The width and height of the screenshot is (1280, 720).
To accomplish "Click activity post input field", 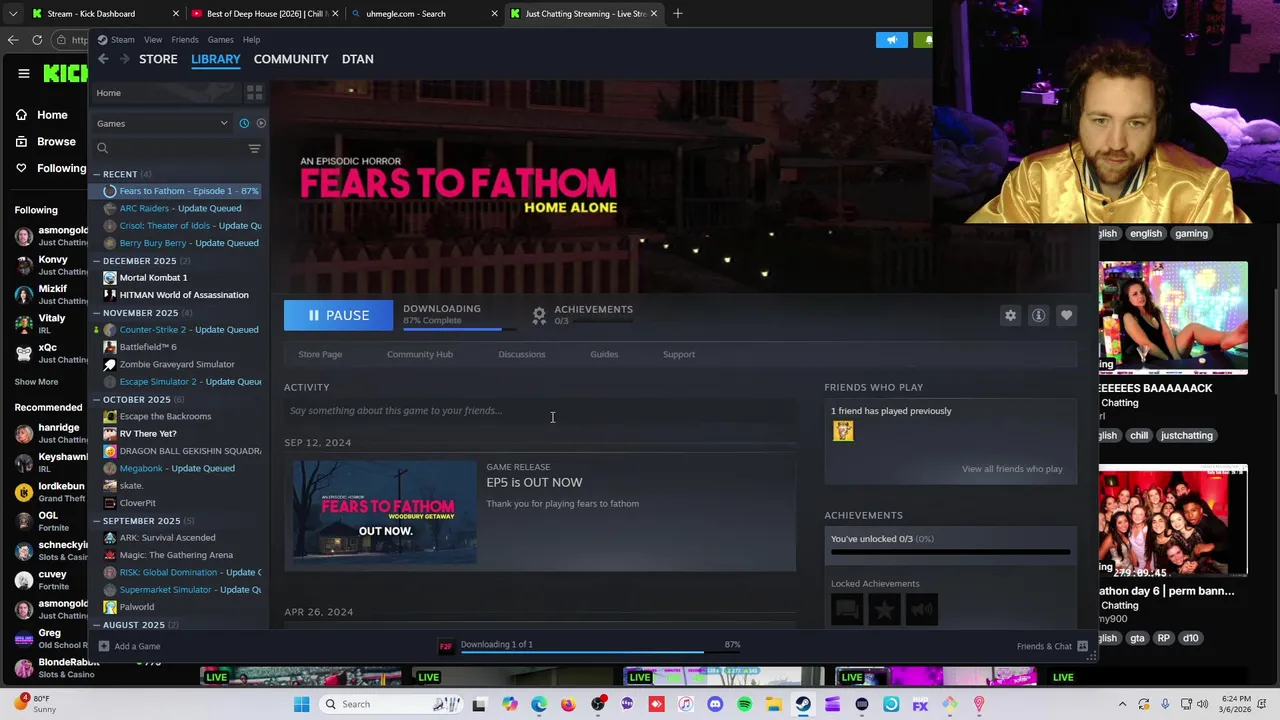I will click(540, 411).
